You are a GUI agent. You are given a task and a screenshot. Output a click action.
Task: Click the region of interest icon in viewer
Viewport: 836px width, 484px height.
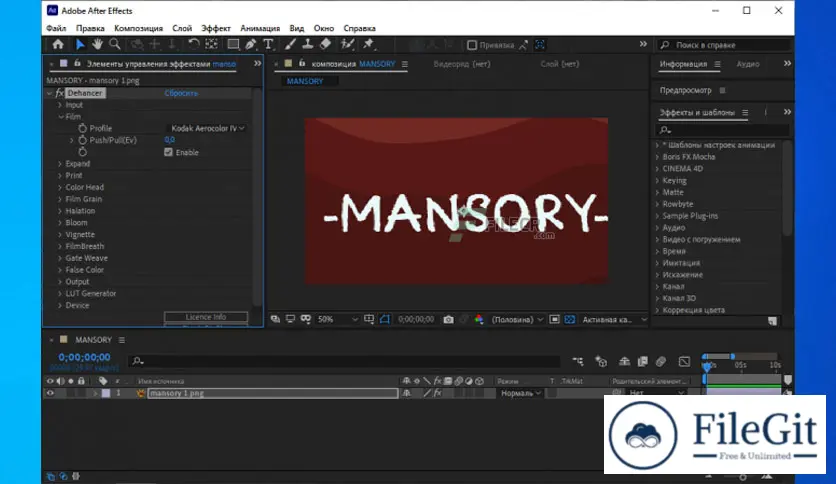coord(554,319)
